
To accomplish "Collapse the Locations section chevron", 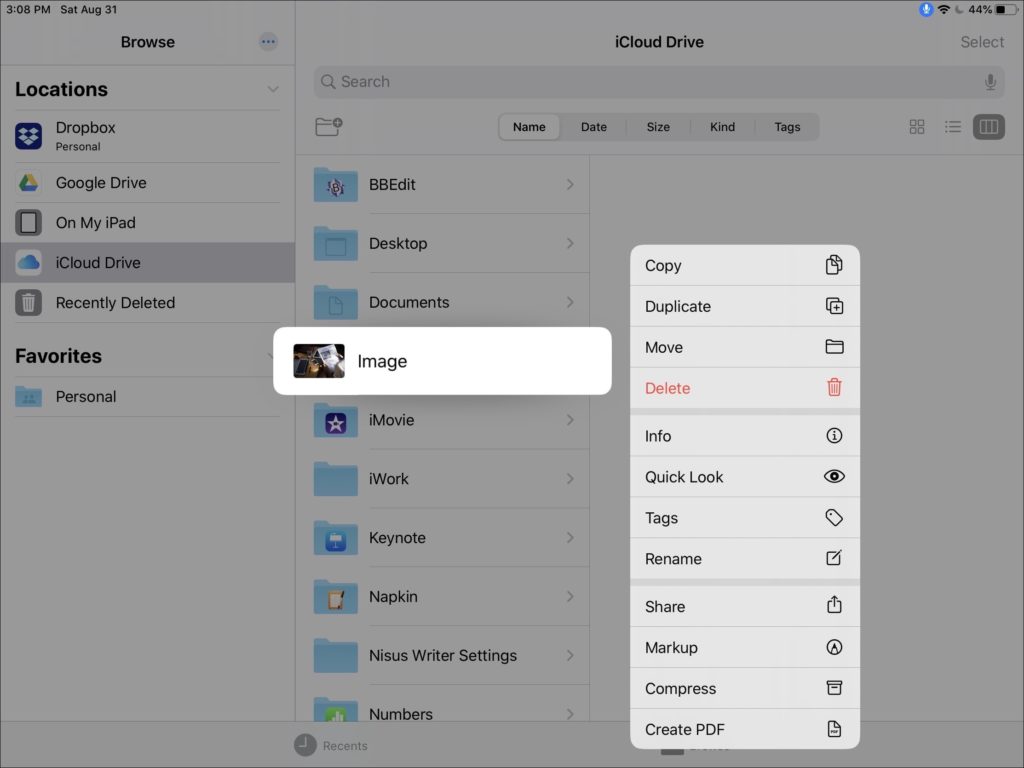I will point(273,89).
